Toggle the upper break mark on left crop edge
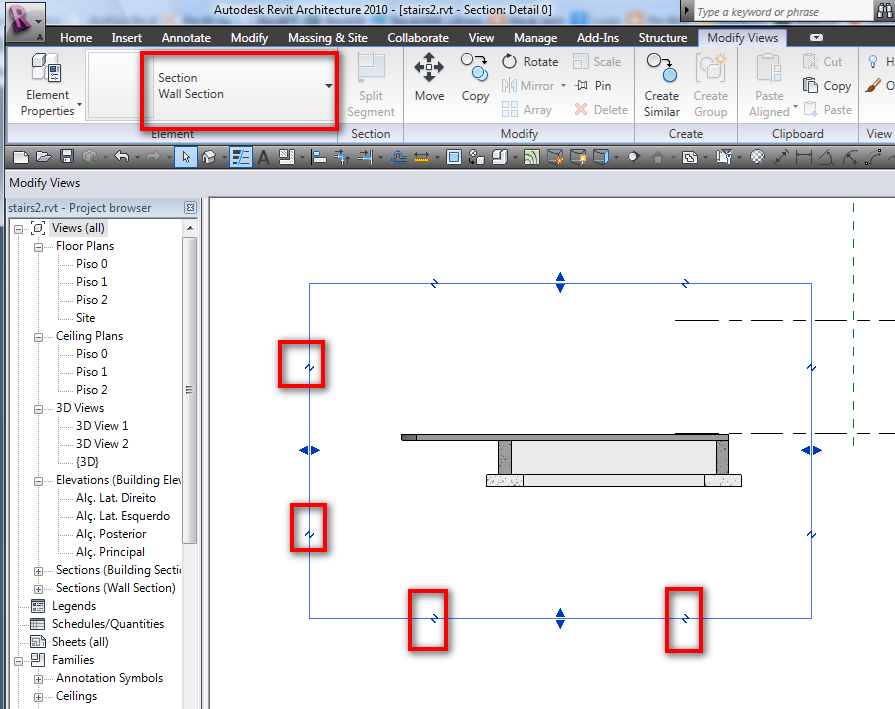 tap(309, 368)
